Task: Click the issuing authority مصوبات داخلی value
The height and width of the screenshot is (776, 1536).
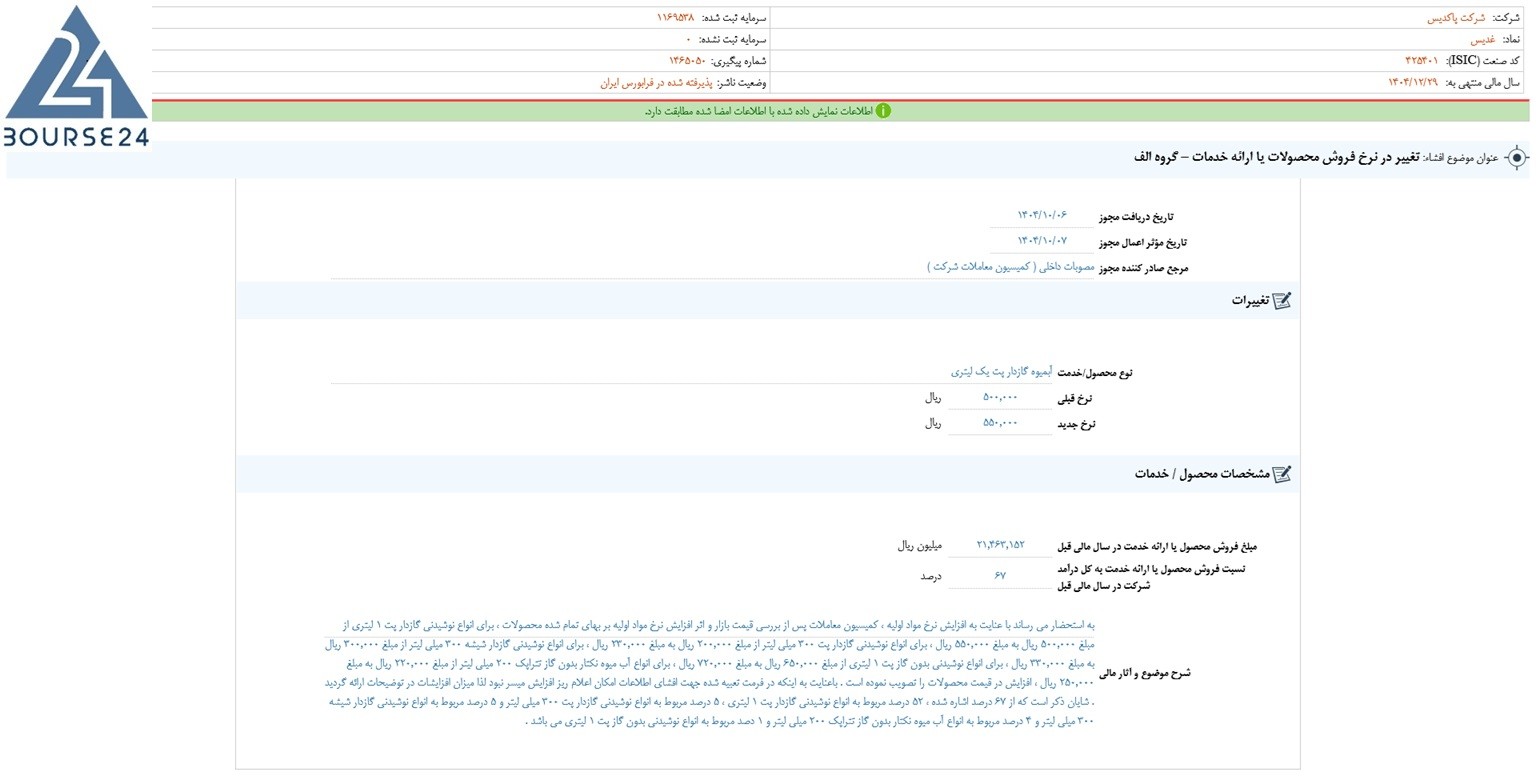Action: pyautogui.click(x=1011, y=267)
